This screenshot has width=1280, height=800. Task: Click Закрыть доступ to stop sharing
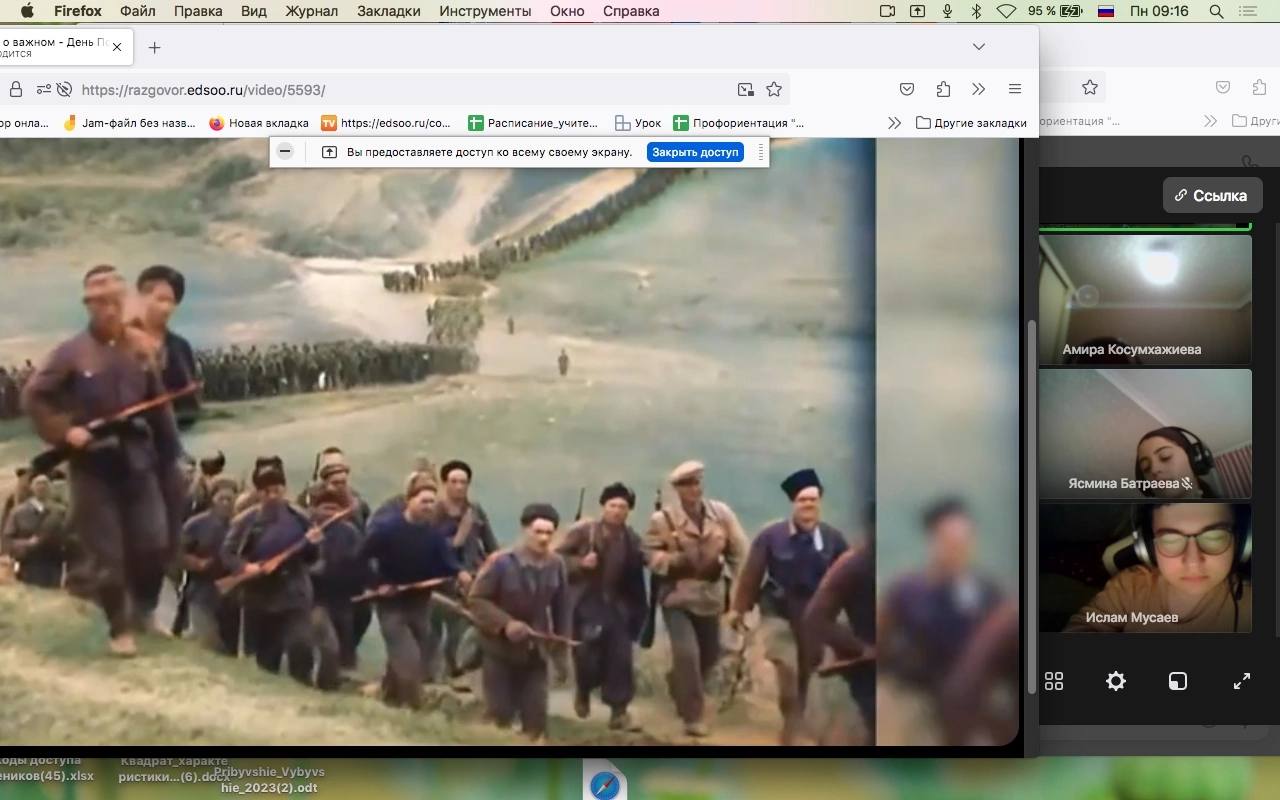(x=696, y=152)
